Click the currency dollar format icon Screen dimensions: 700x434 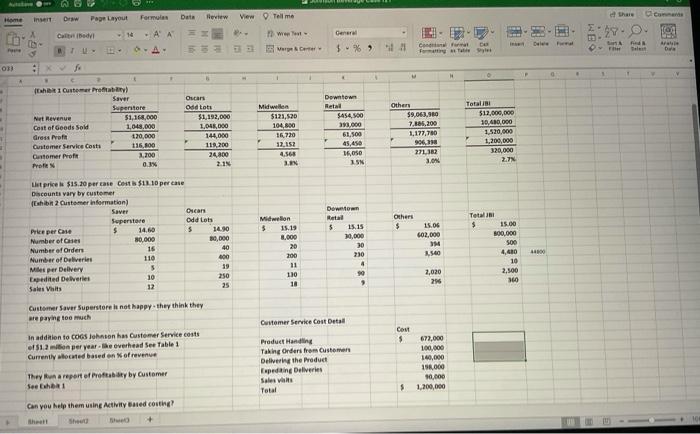point(339,48)
